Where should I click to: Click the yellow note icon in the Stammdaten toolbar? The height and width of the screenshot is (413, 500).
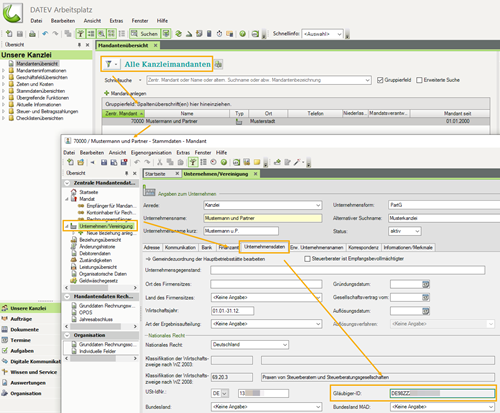click(x=257, y=162)
